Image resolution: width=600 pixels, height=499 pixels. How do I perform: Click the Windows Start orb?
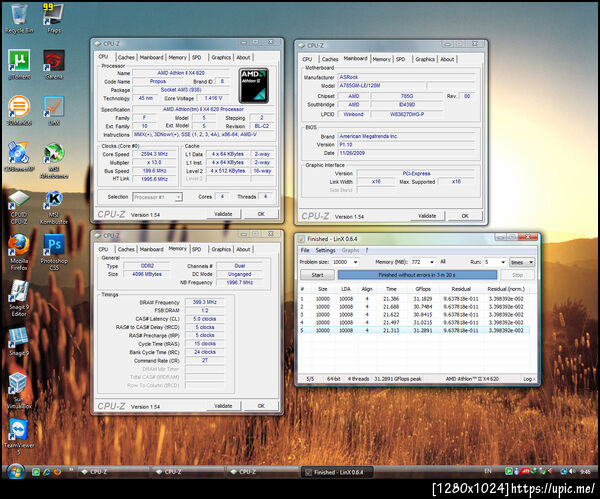15,471
